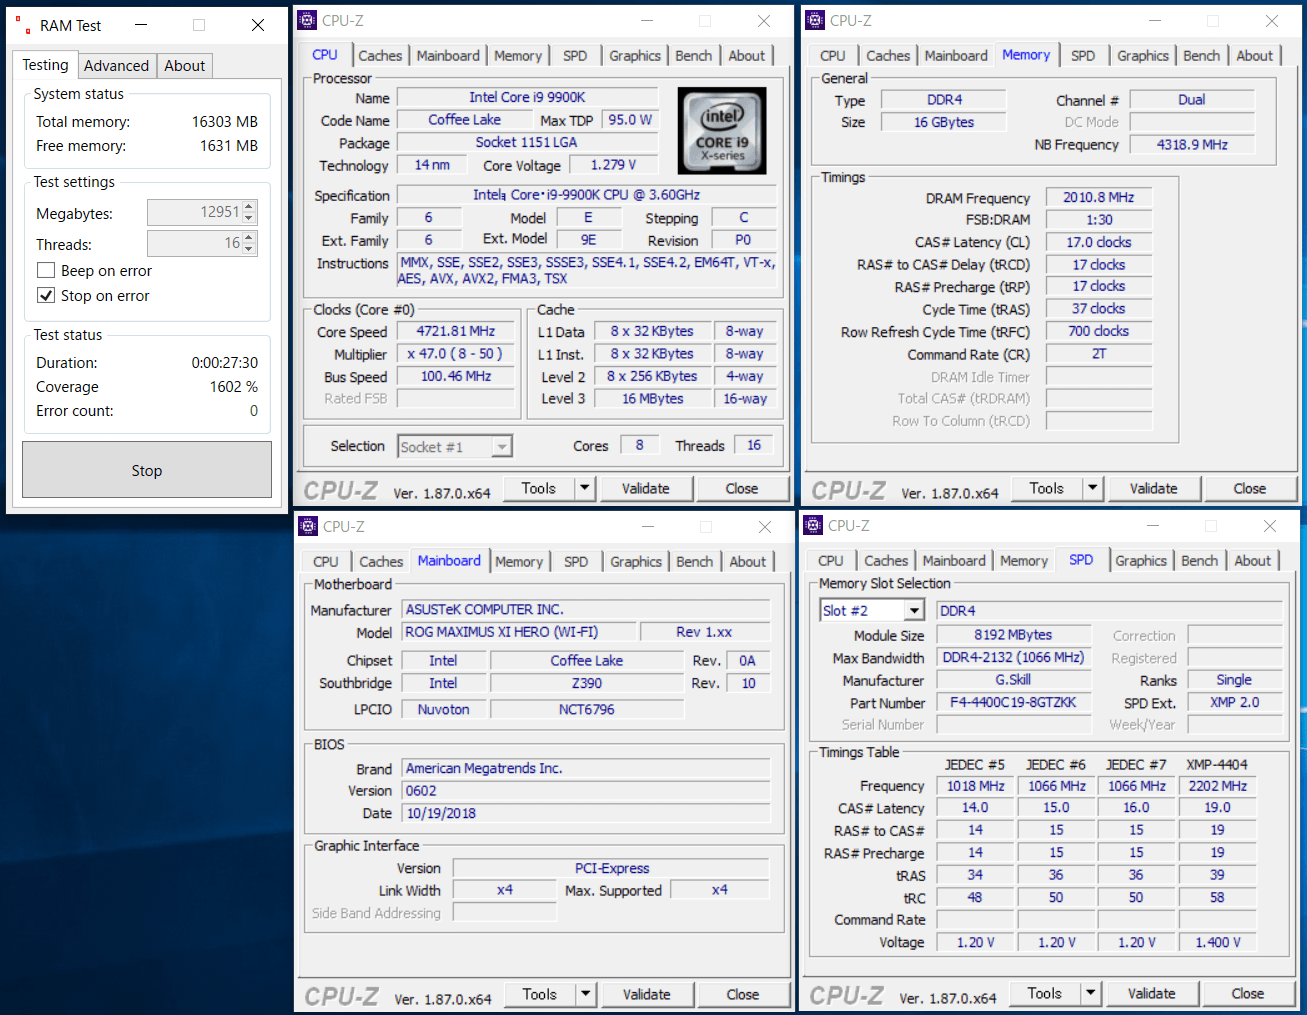Click the Intel Core i9 X-series logo

(722, 131)
